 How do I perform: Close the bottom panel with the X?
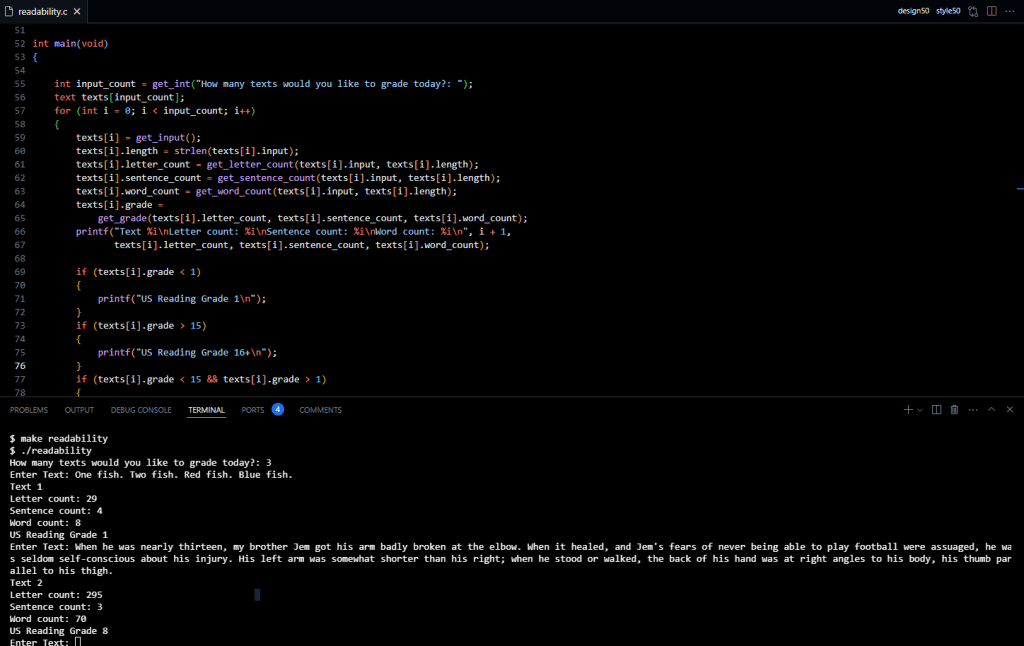point(1010,410)
